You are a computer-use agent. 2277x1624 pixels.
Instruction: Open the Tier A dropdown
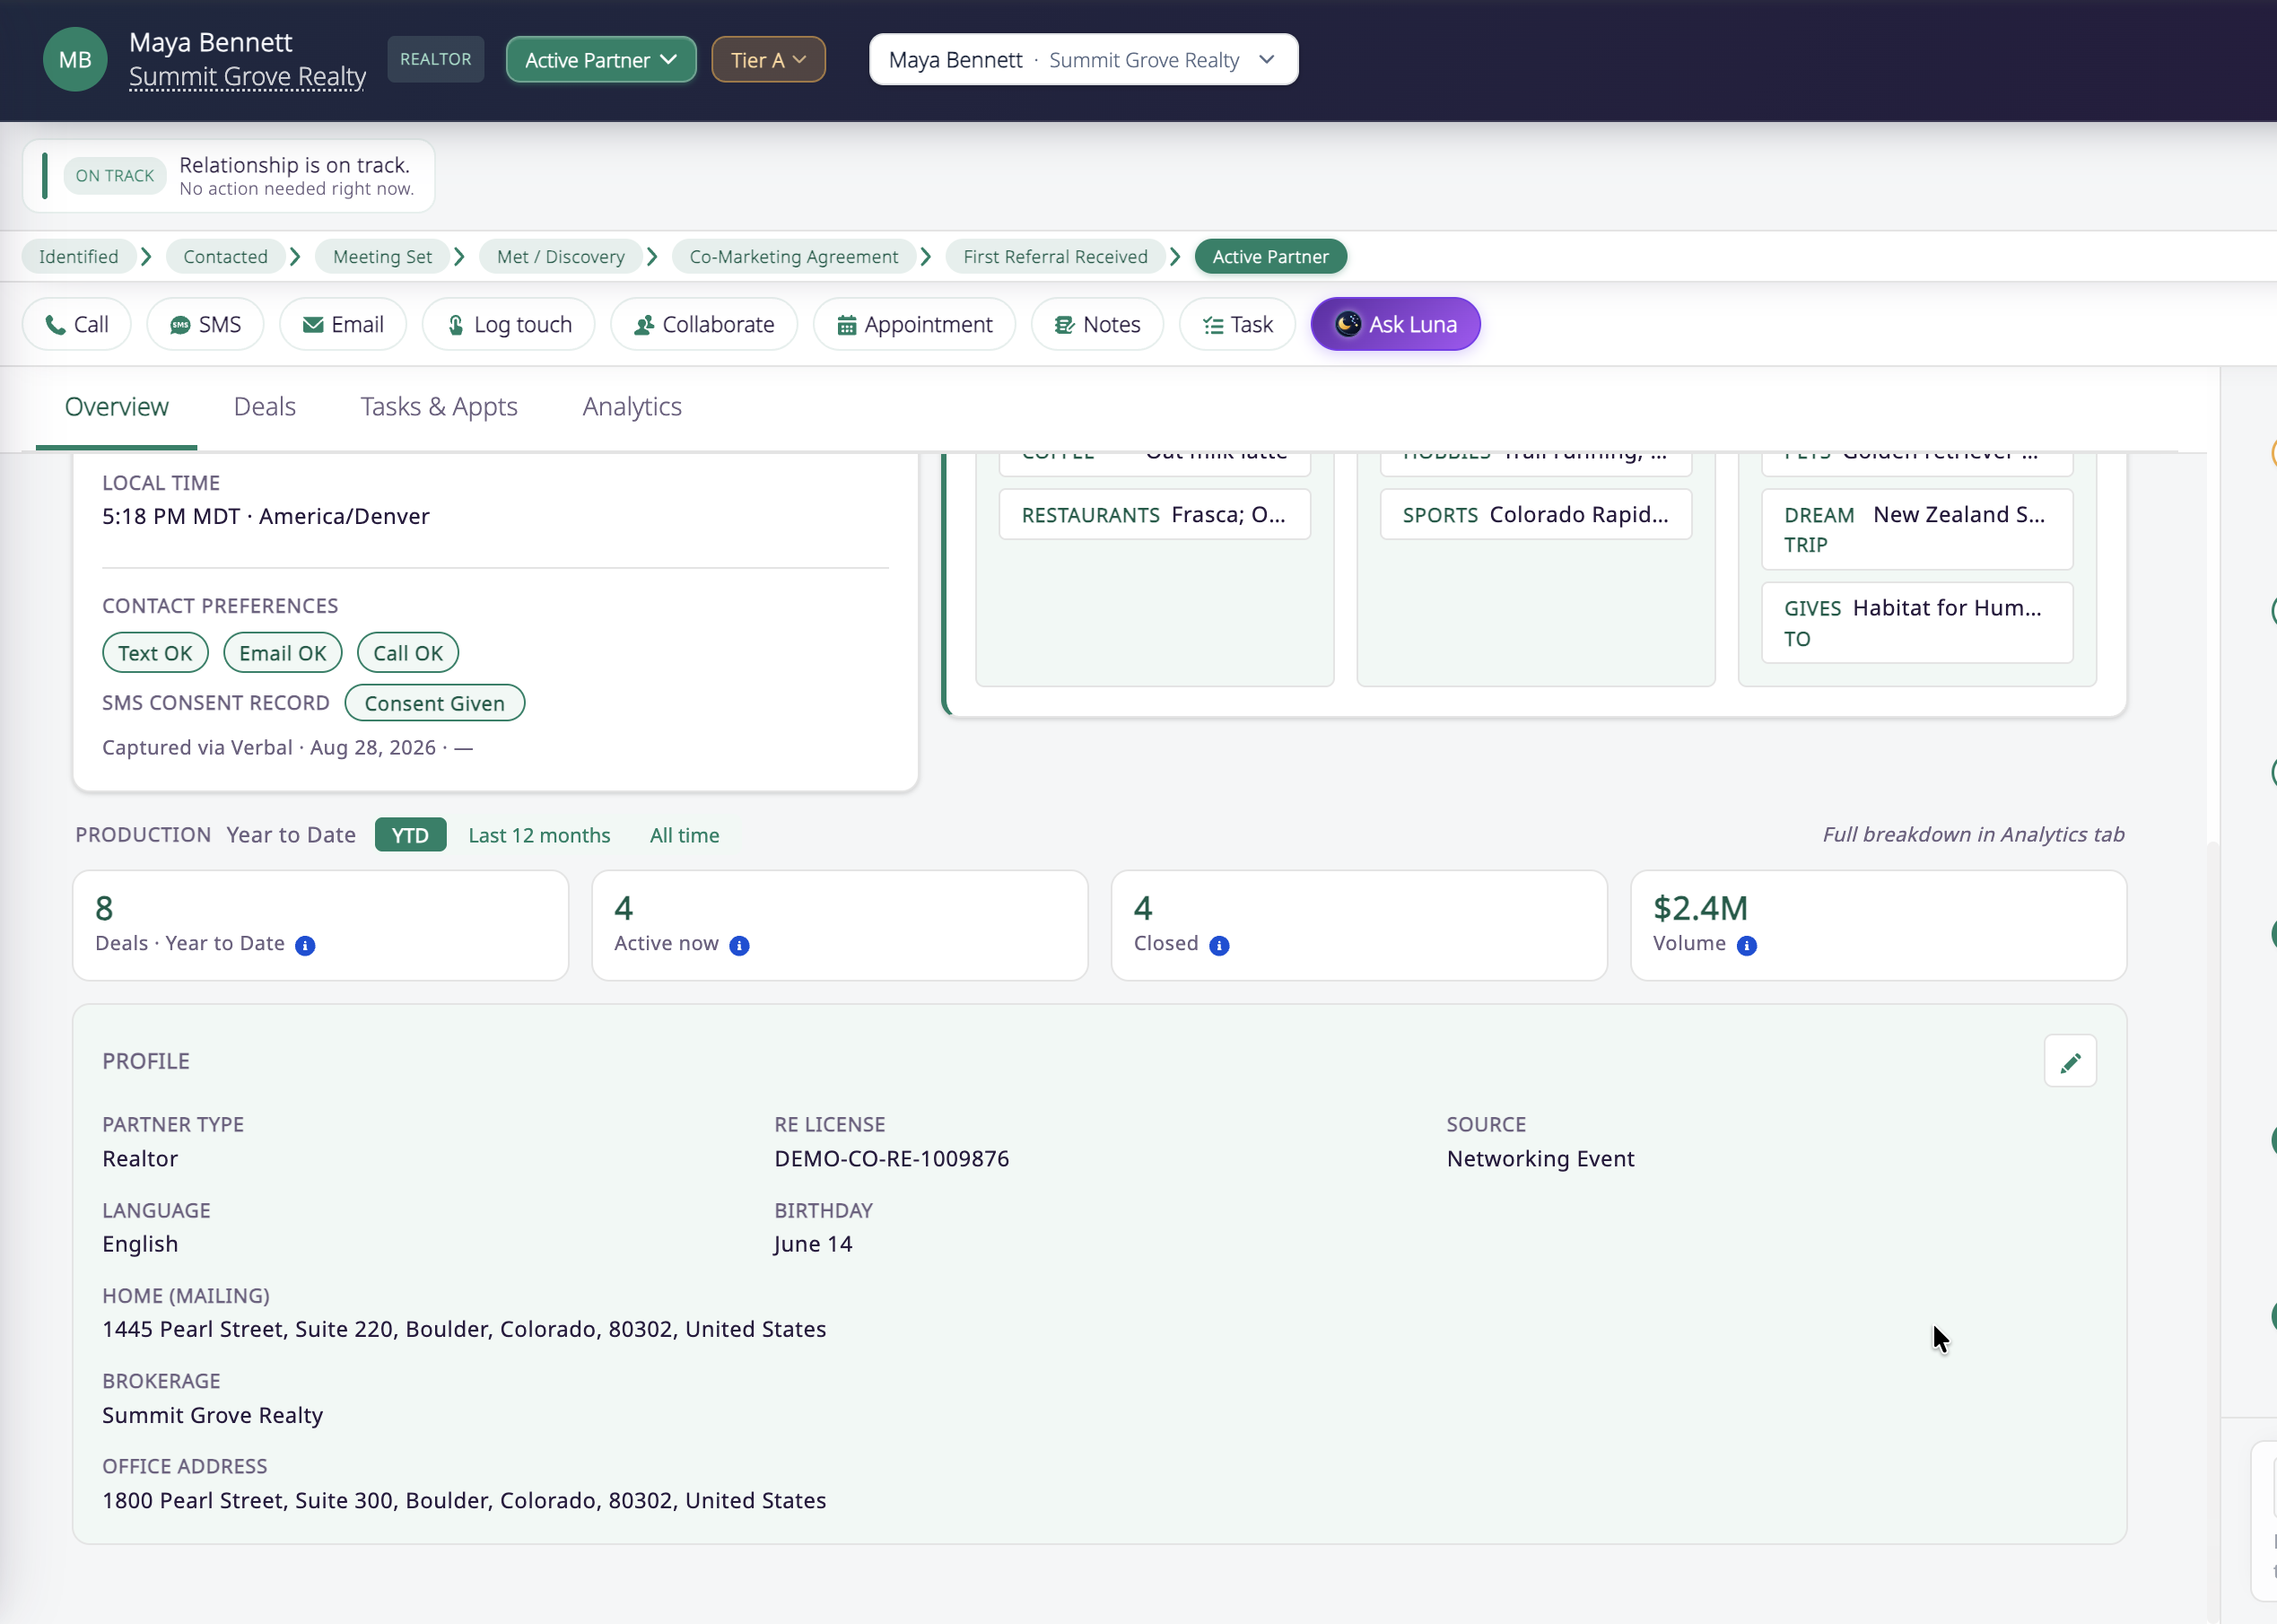[x=768, y=60]
